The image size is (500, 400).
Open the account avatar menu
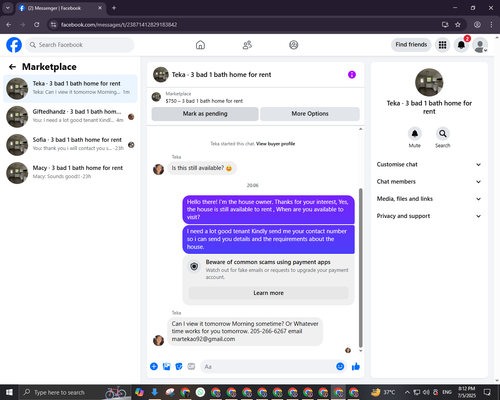[480, 45]
